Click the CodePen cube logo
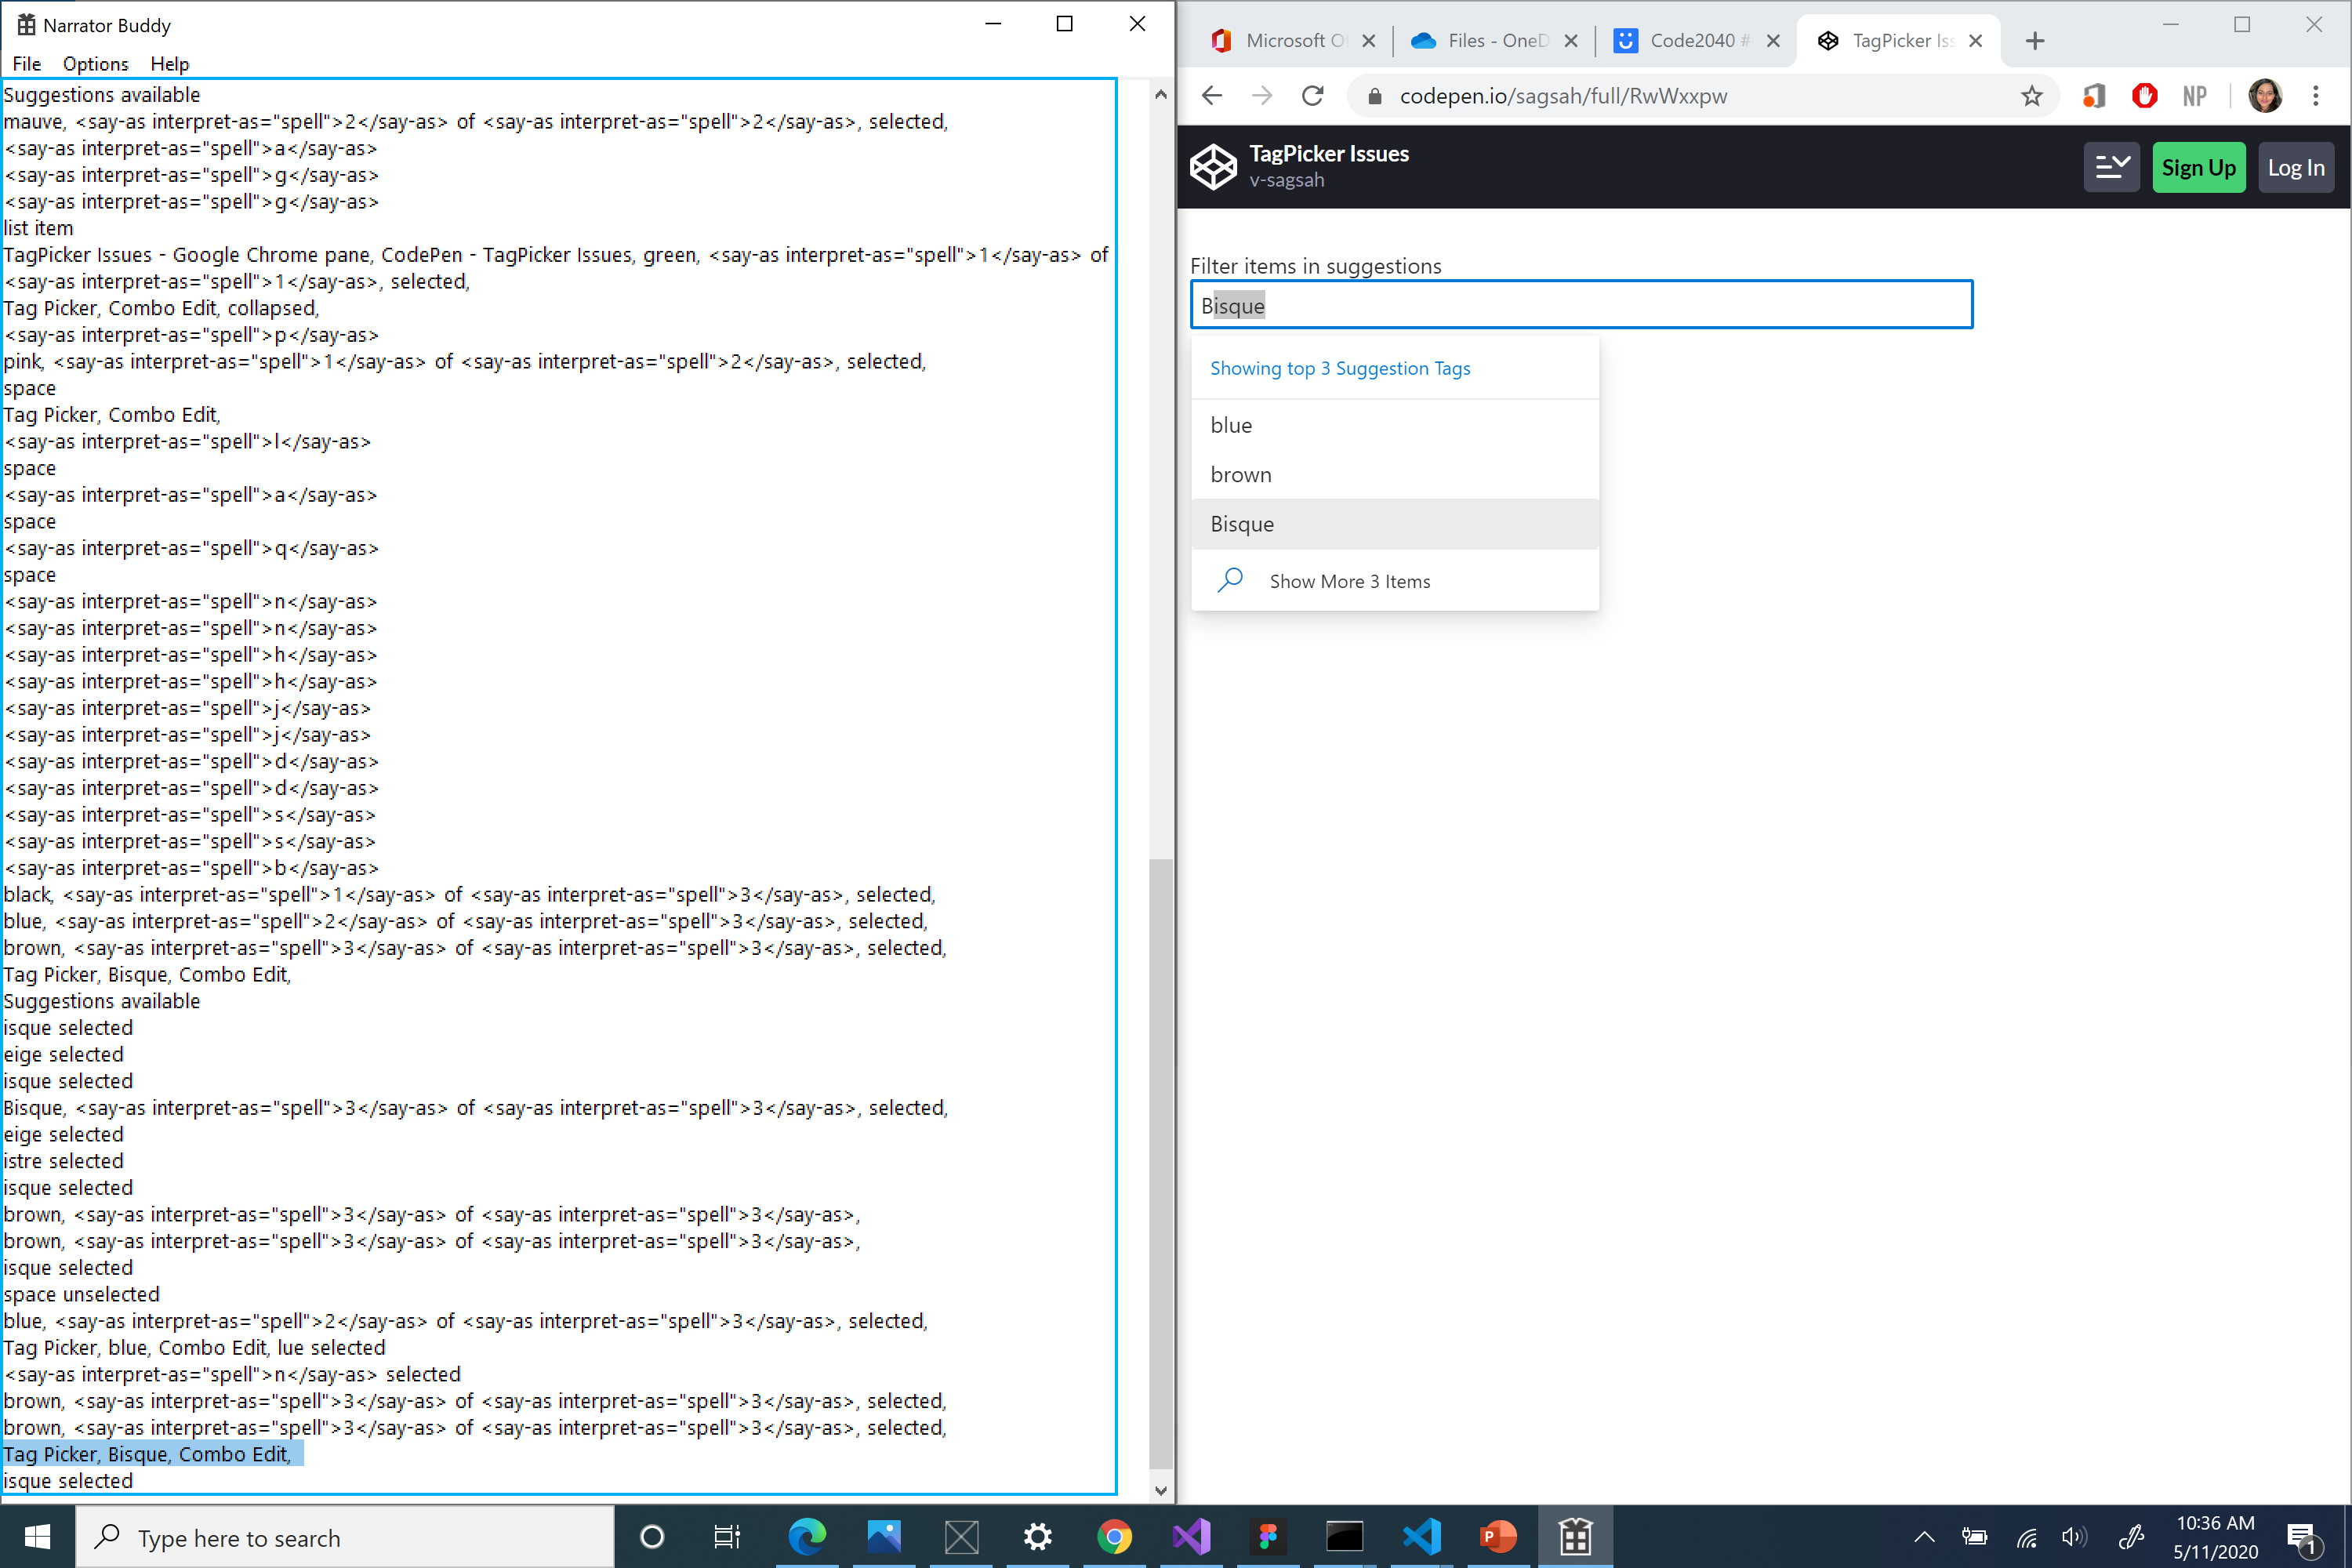The image size is (2352, 1568). [1213, 166]
